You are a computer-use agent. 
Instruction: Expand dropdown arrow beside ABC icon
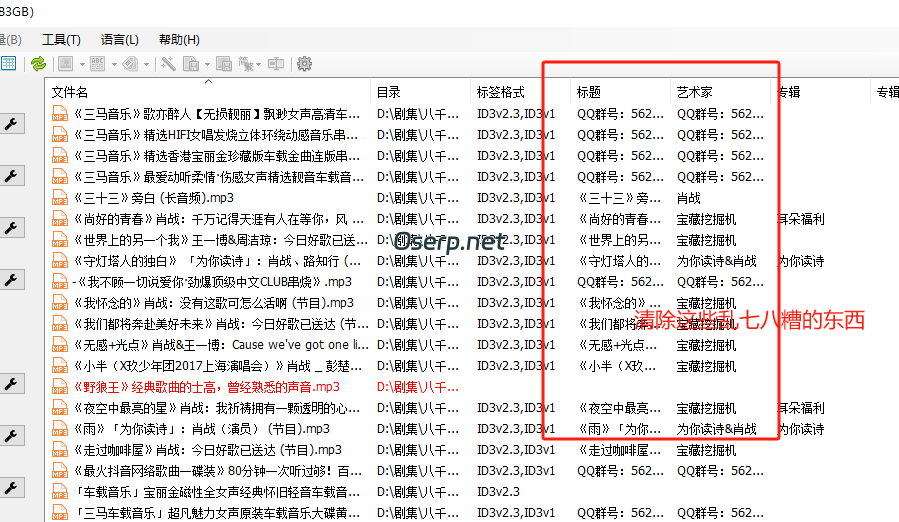coord(114,64)
